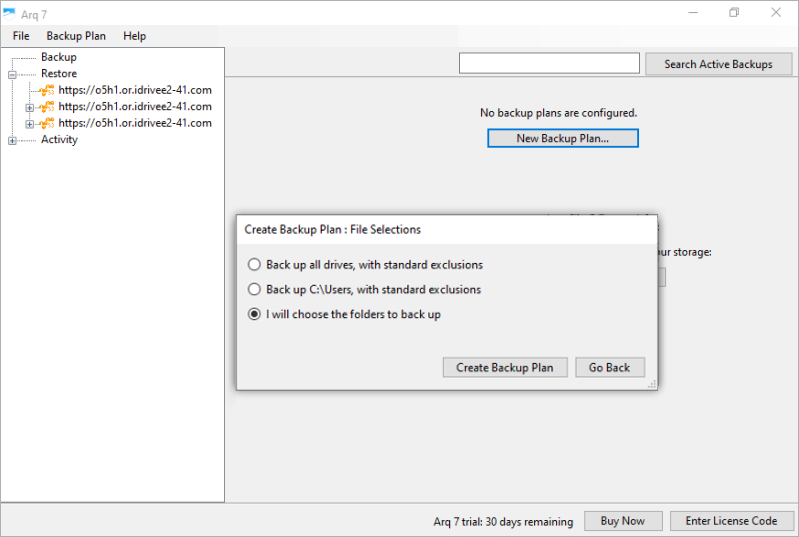Click the Arq 7 app icon in title bar

(9, 13)
